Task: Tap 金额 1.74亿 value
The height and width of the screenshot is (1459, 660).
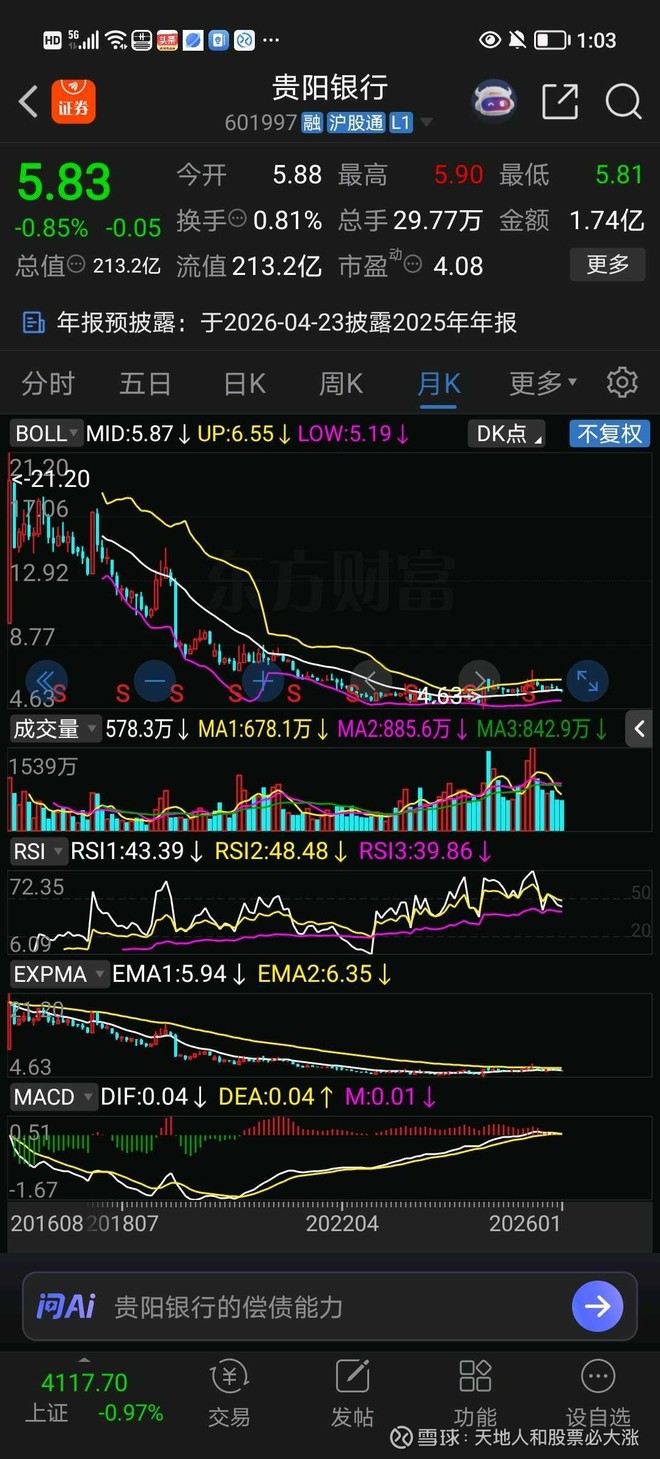Action: coord(606,220)
